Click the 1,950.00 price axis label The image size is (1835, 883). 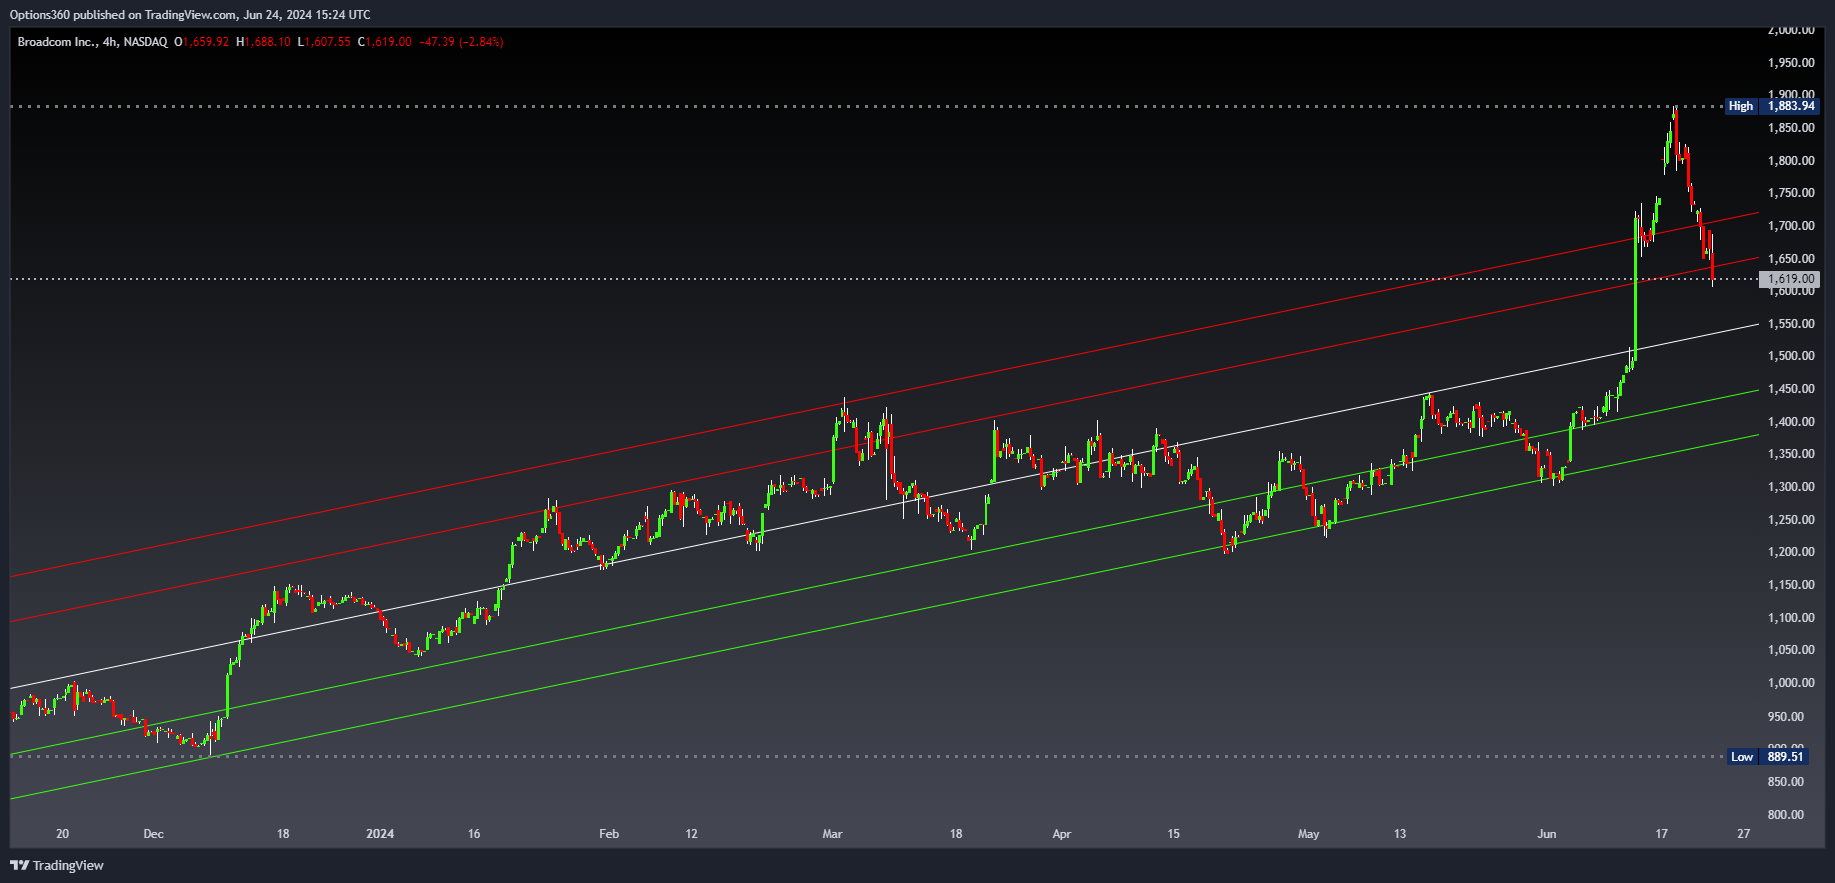click(1791, 63)
